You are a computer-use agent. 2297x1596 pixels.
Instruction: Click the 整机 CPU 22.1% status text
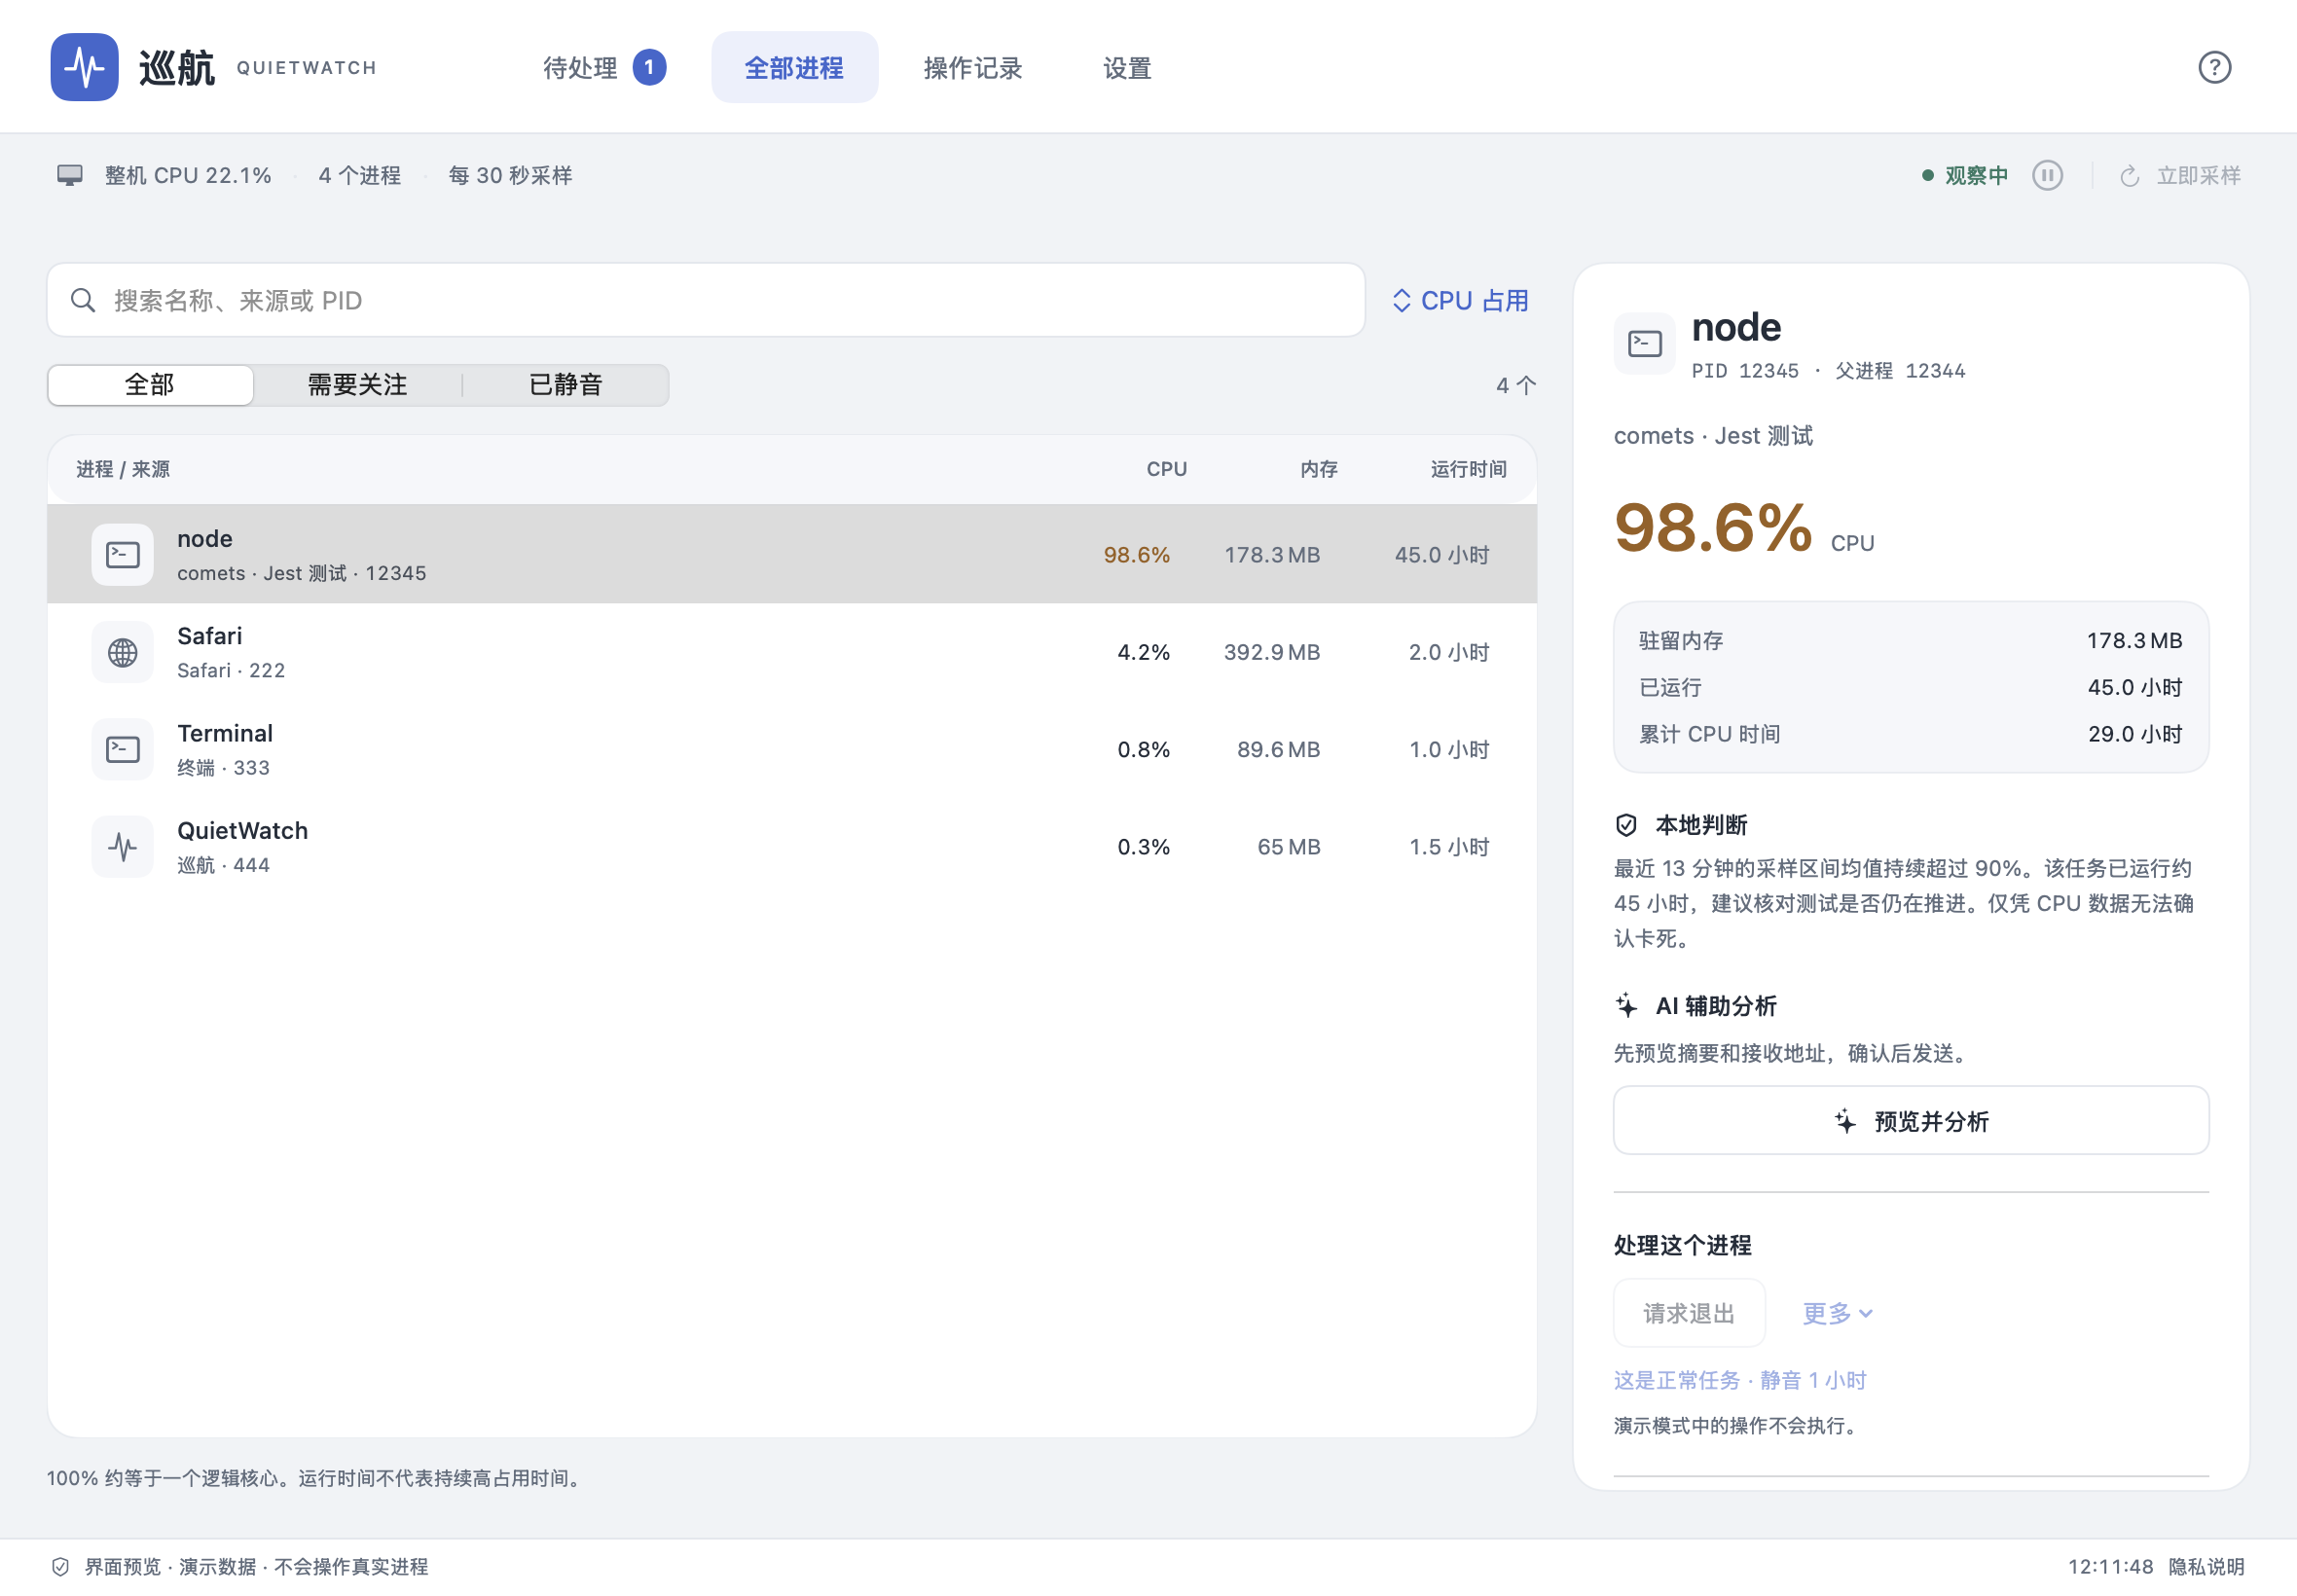[x=188, y=175]
